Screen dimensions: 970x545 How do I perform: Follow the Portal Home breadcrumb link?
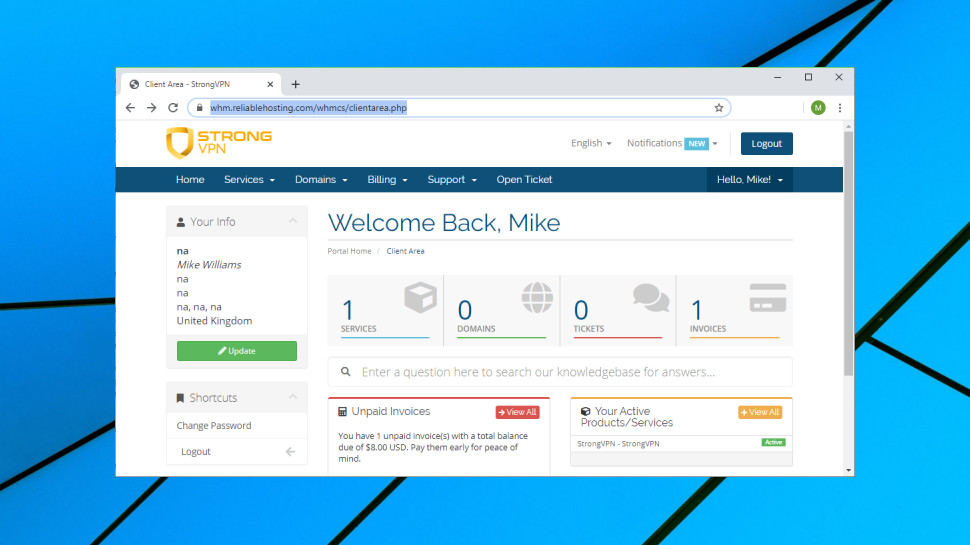click(x=350, y=251)
